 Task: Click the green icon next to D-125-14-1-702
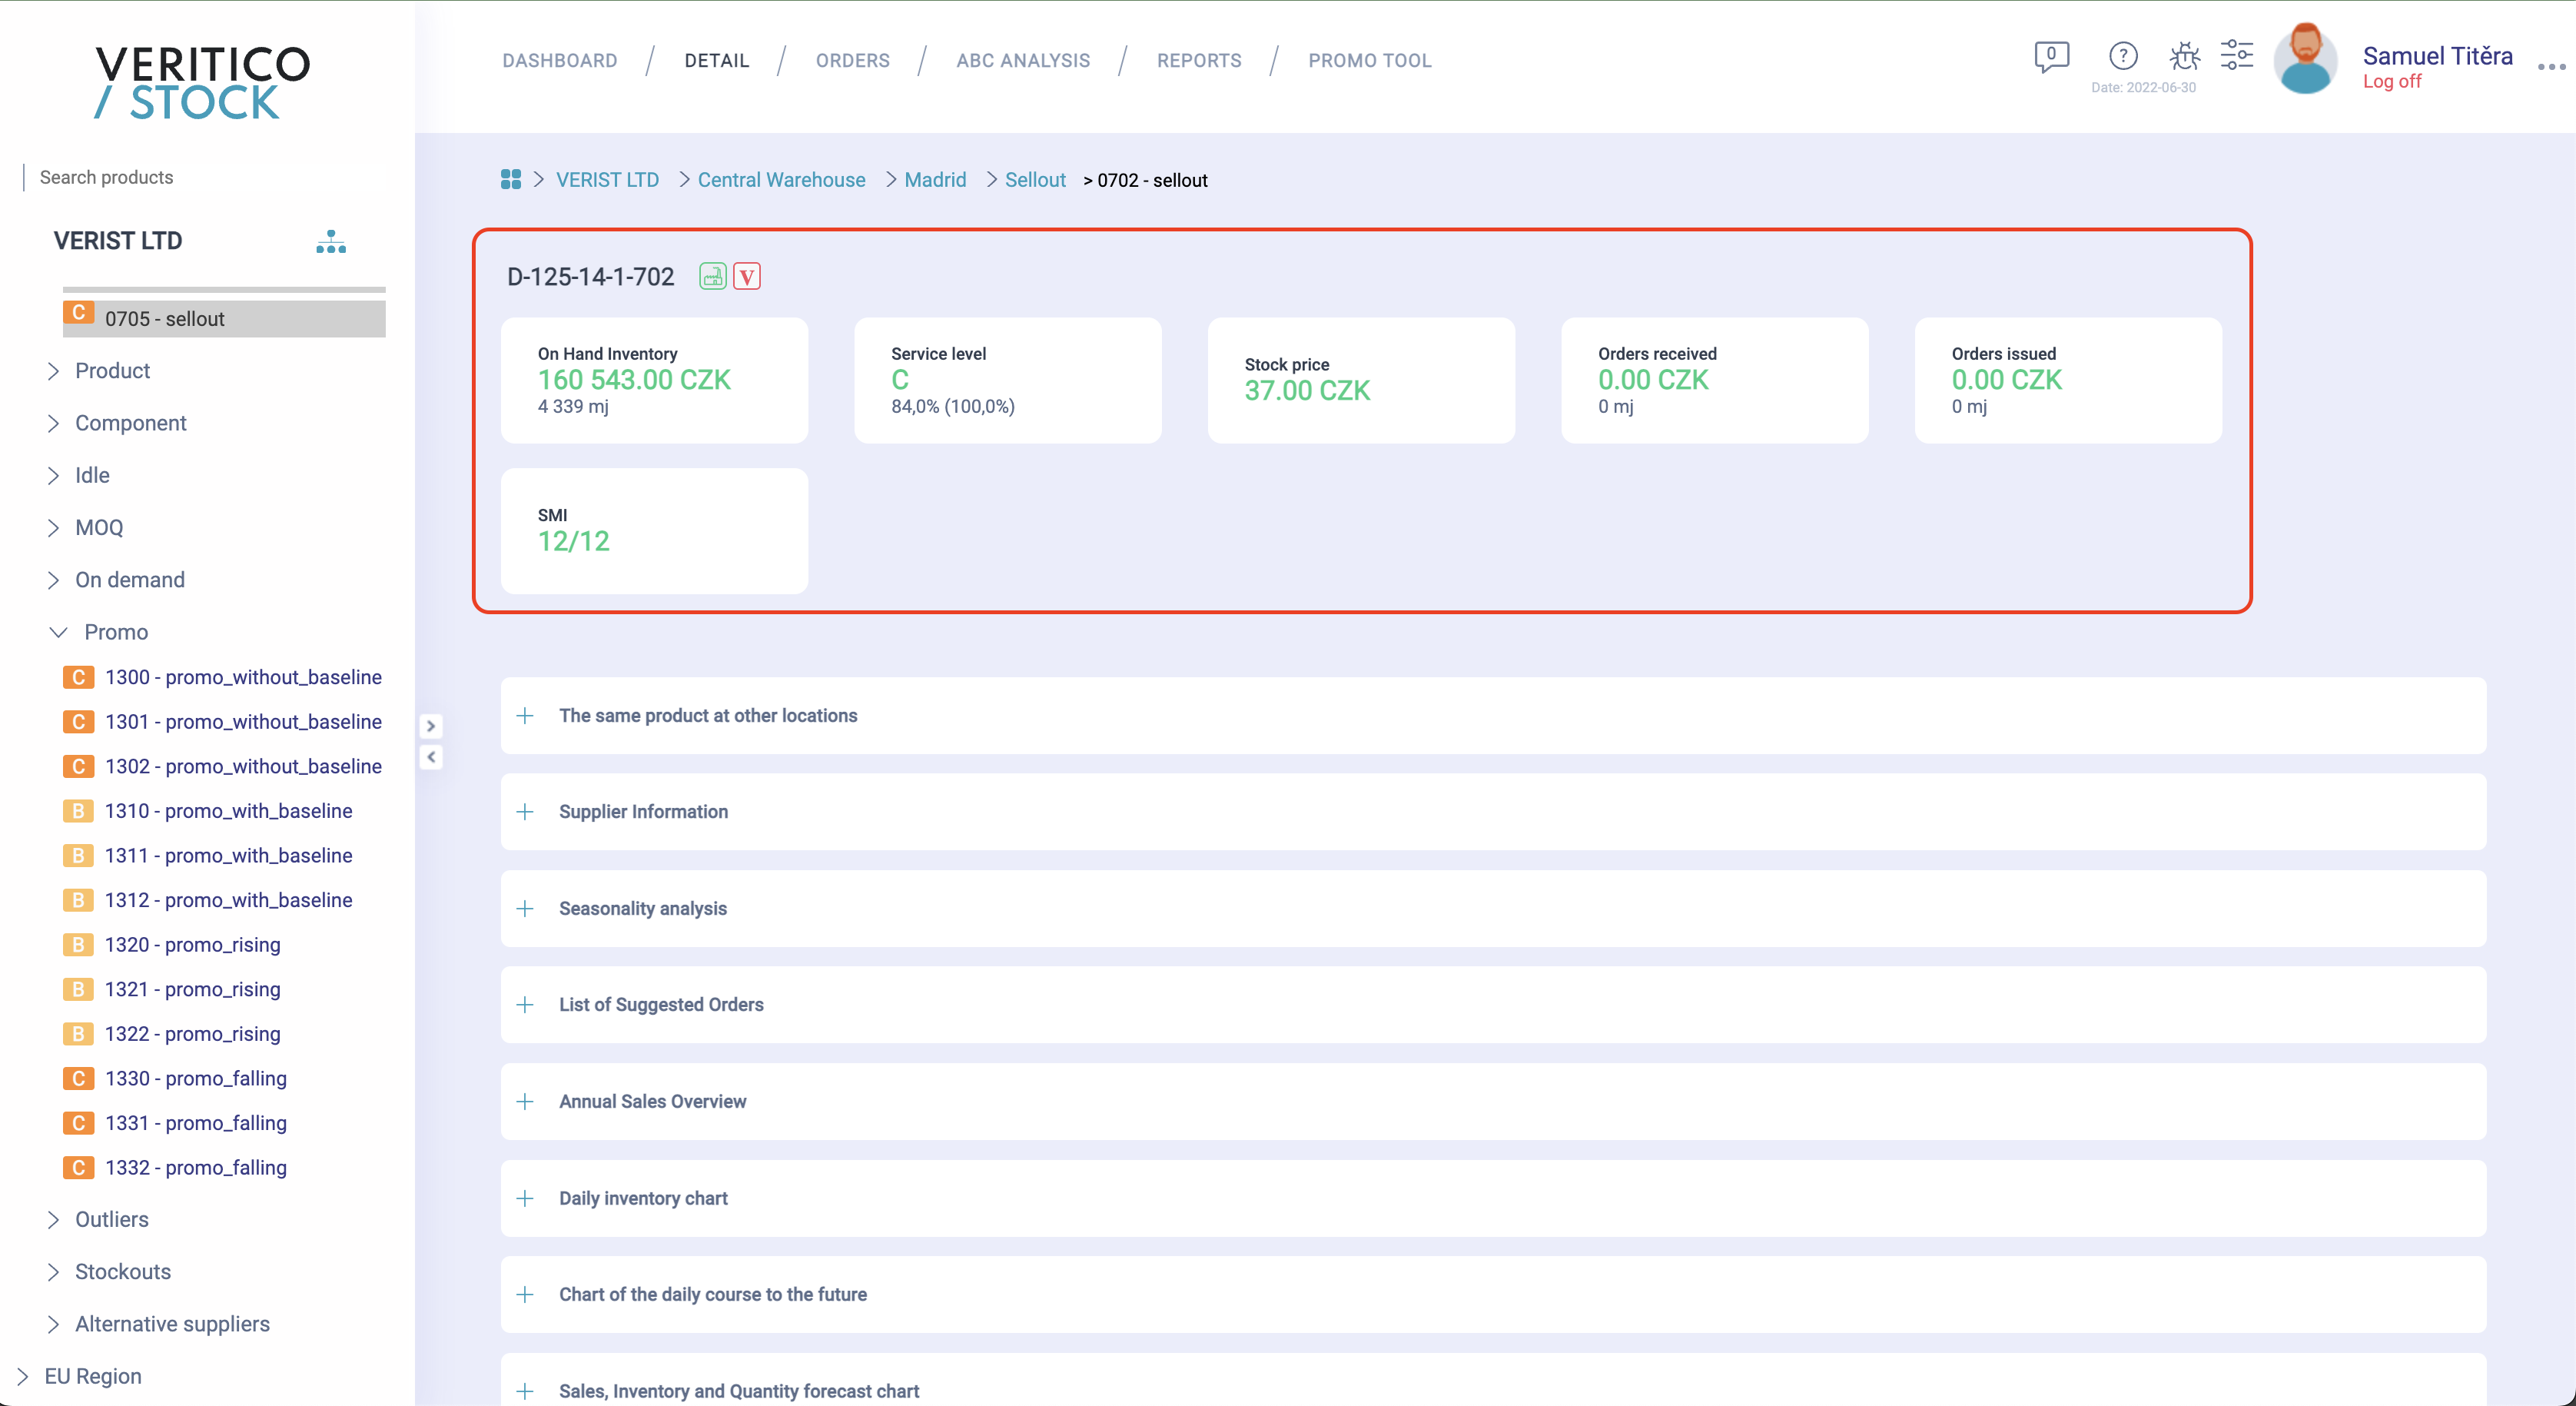point(712,277)
